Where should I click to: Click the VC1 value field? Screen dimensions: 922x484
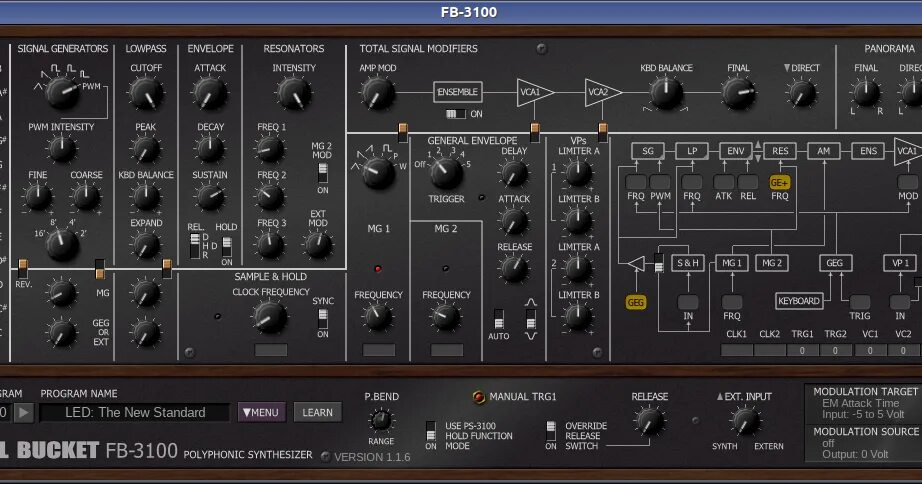click(870, 351)
